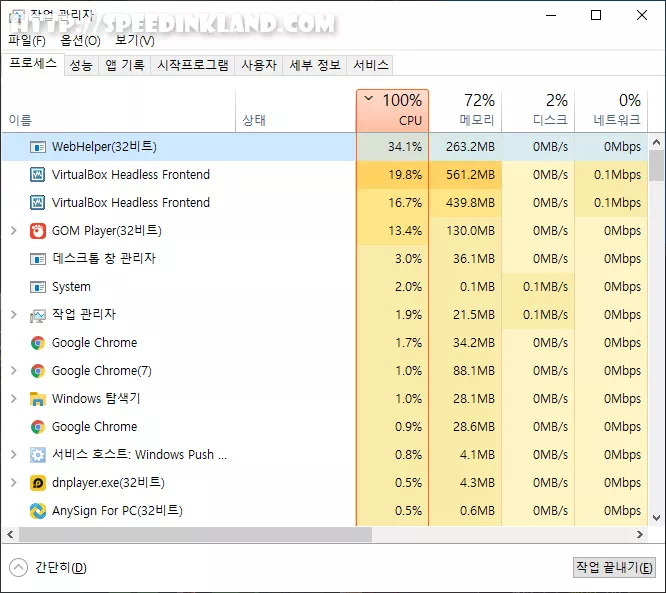Click the first VirtualBox Headless Frontend icon (561.2MB)
The height and width of the screenshot is (593, 666).
(x=38, y=175)
